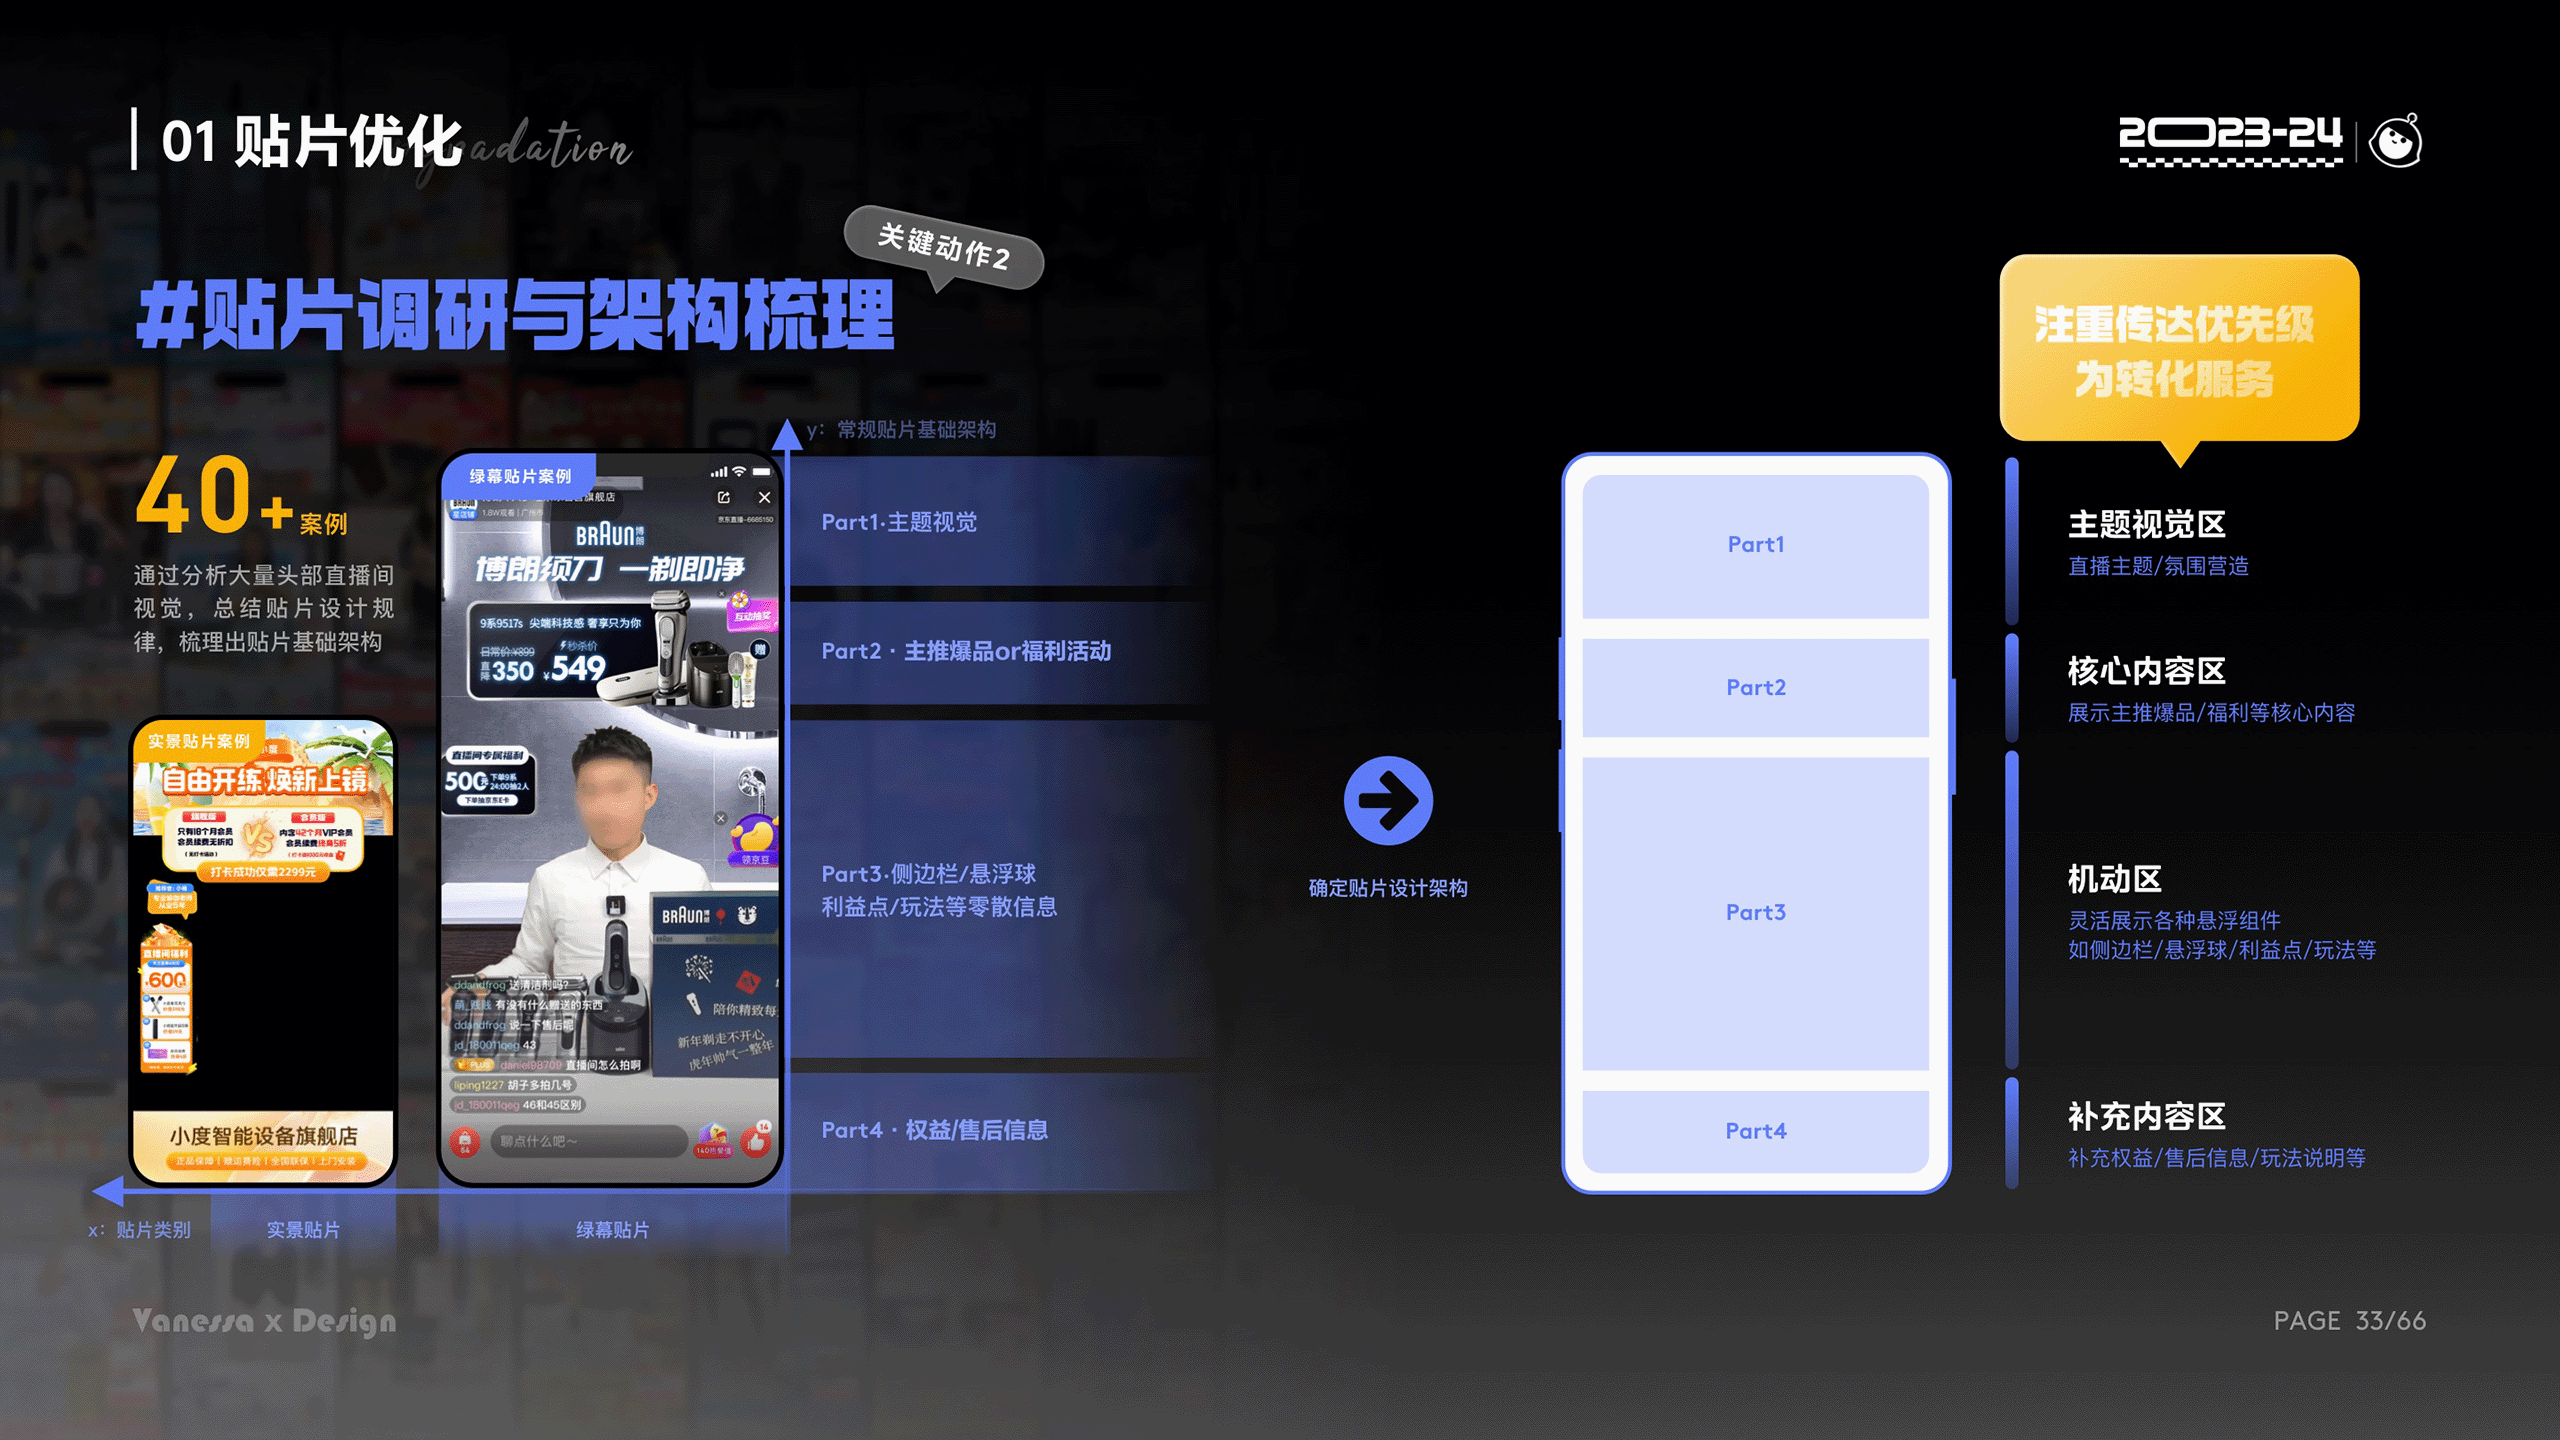Click the Part3 block in phone wireframe
The image size is (2560, 1440).
click(1755, 912)
